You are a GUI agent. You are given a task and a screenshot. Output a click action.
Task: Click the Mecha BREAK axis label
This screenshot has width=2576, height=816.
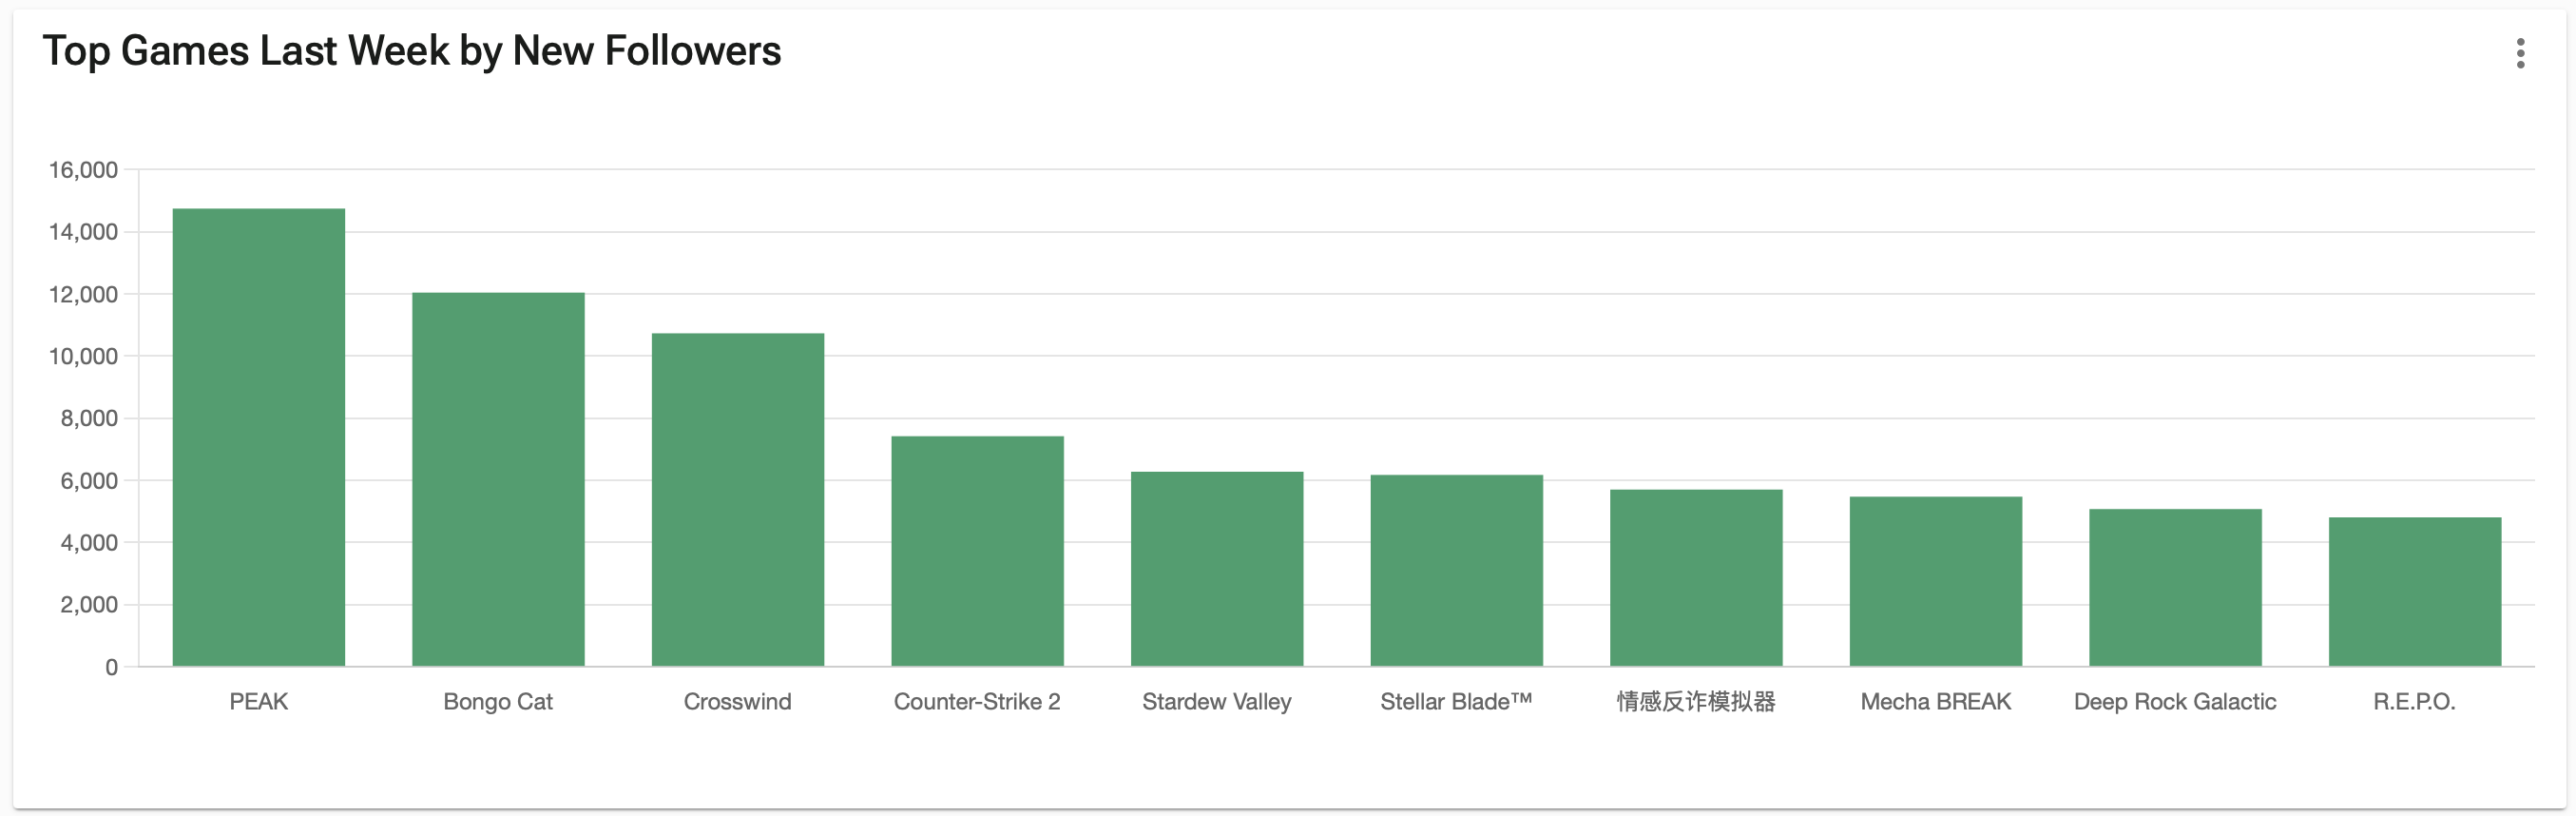(1935, 702)
